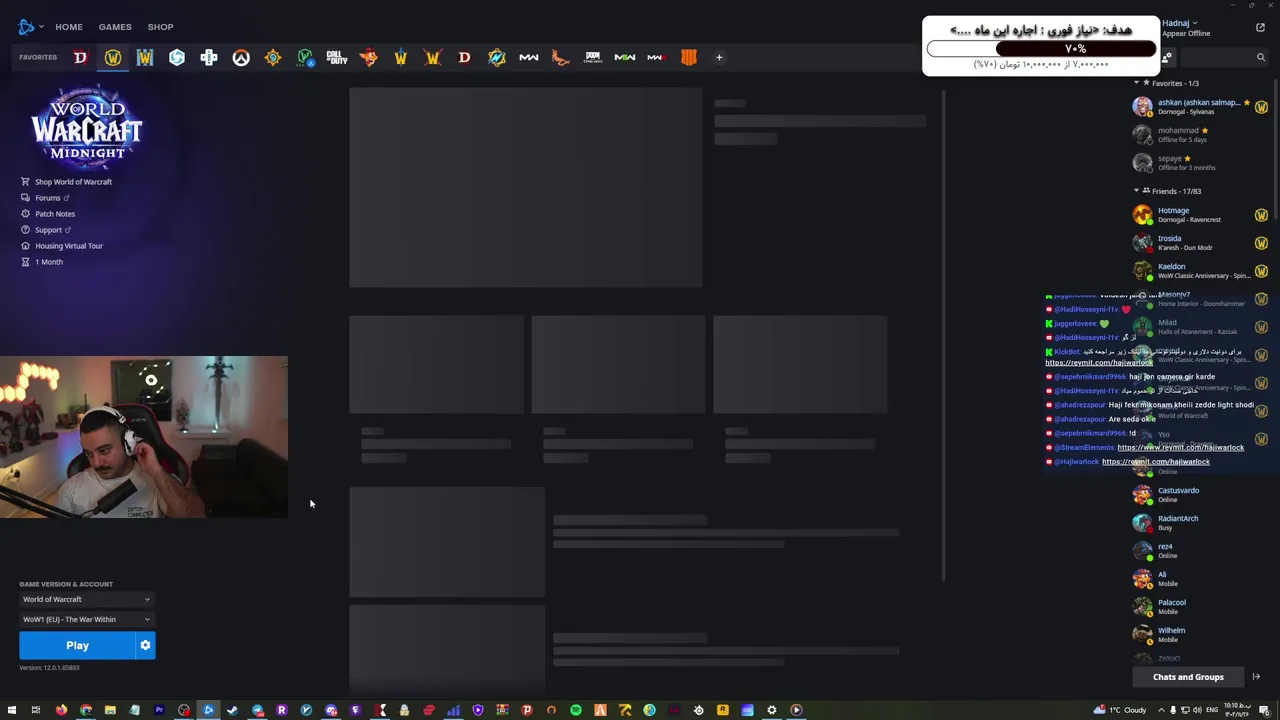
Task: Click the Play button
Action: coord(77,645)
